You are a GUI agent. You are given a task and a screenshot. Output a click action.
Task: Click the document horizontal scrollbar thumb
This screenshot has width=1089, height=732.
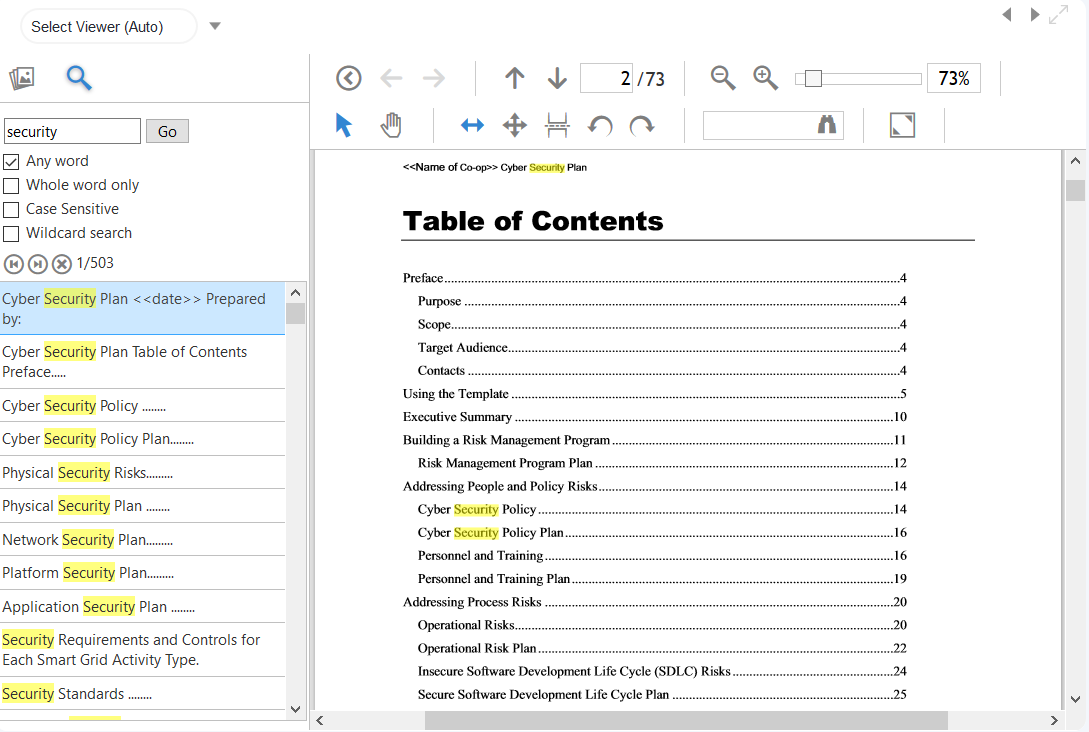pyautogui.click(x=686, y=721)
